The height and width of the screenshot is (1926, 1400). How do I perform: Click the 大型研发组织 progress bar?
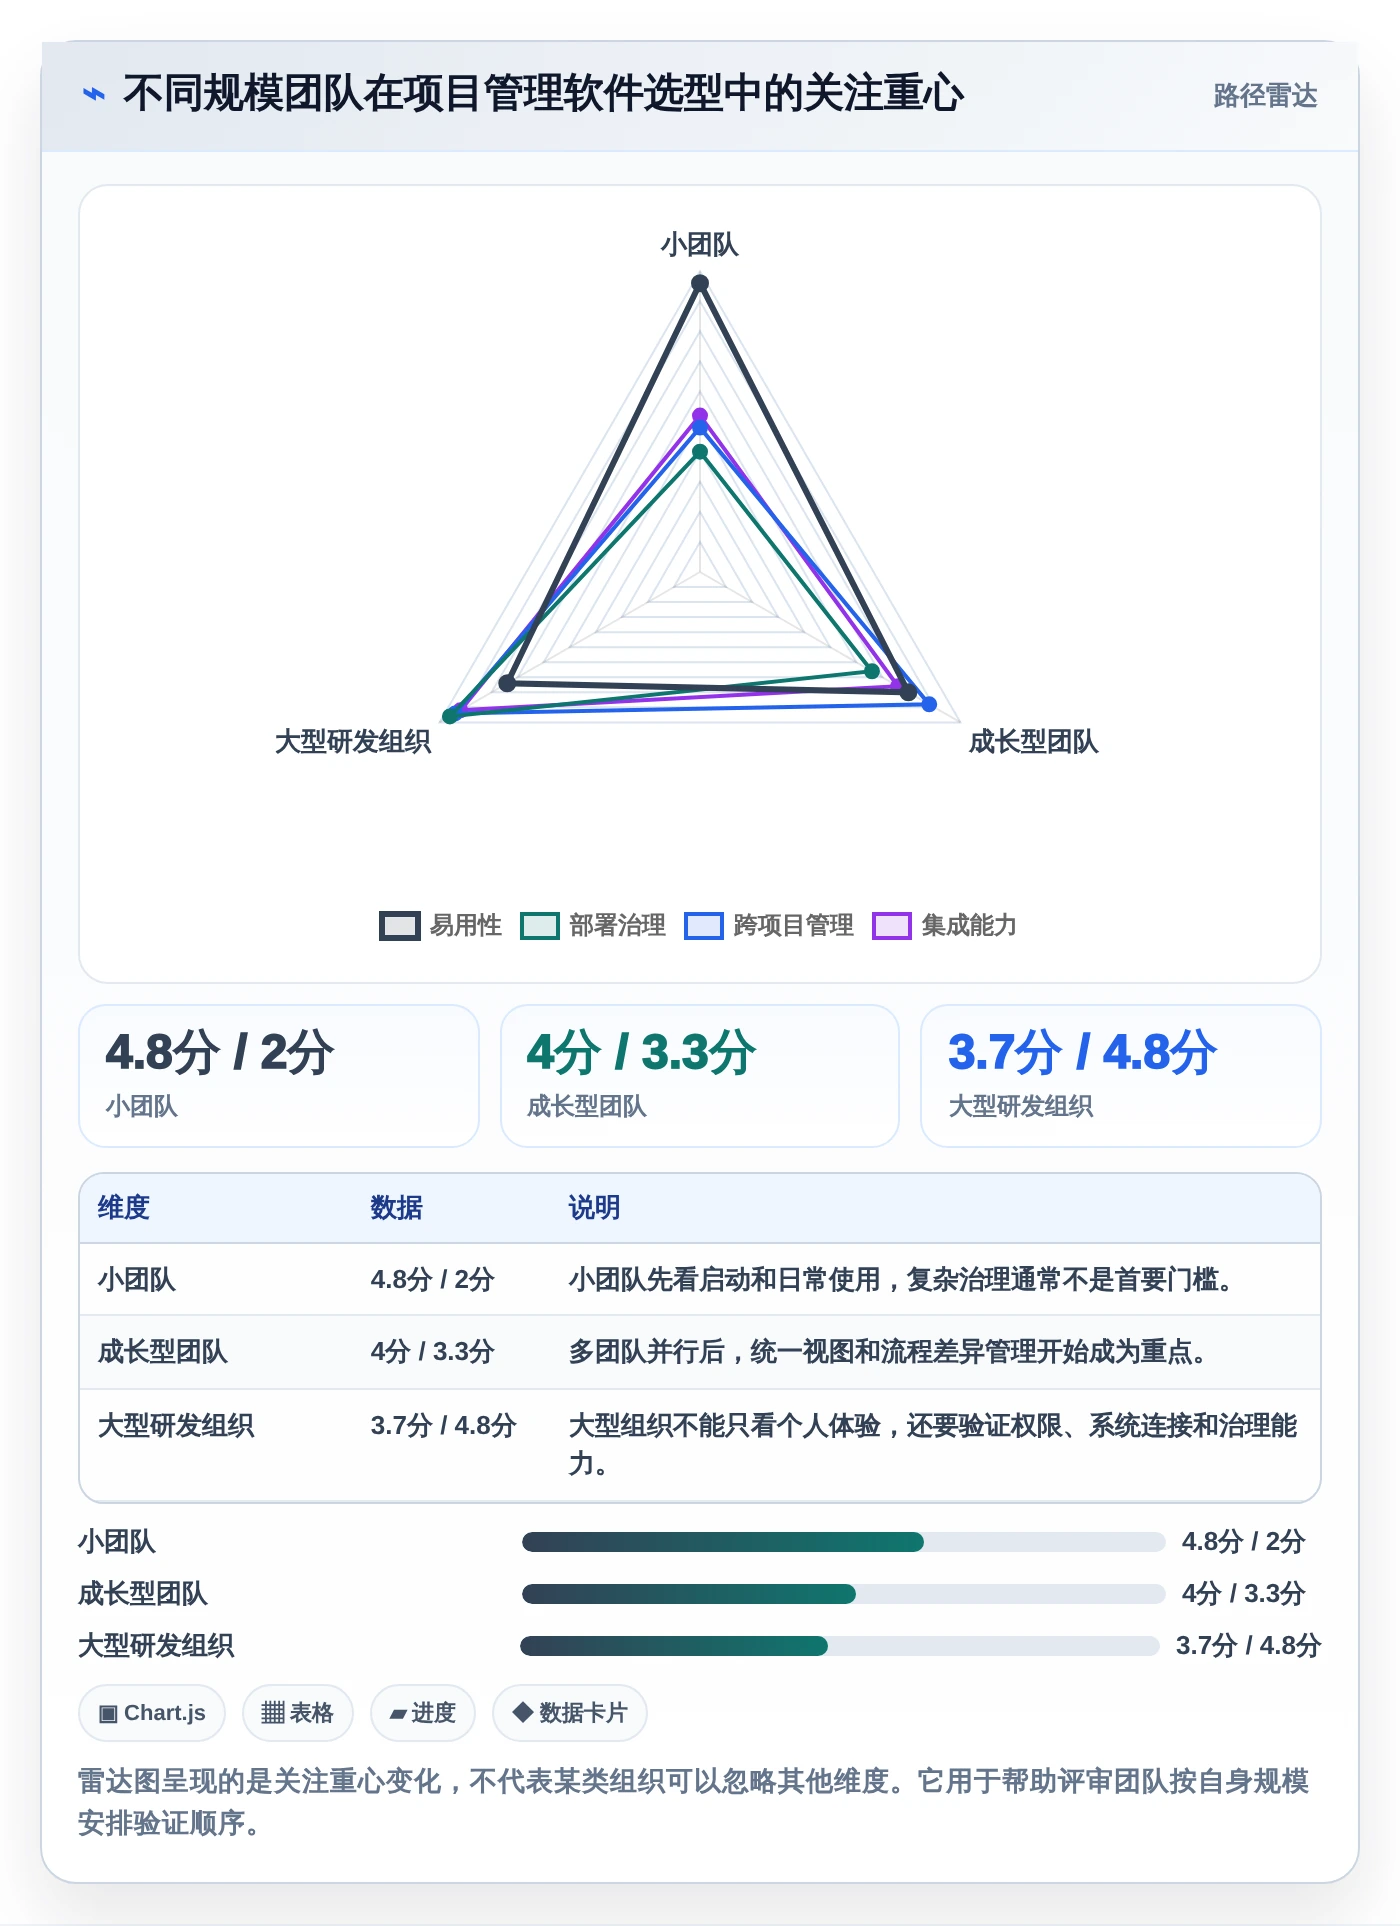coord(840,1646)
